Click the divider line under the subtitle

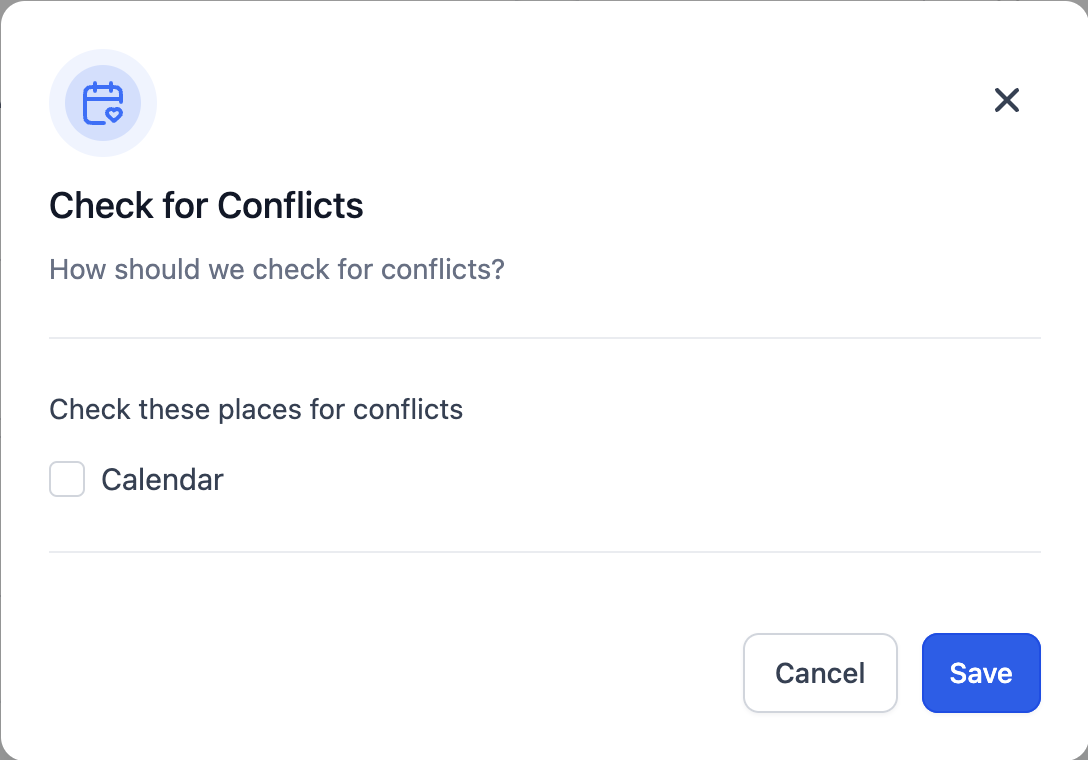click(545, 338)
